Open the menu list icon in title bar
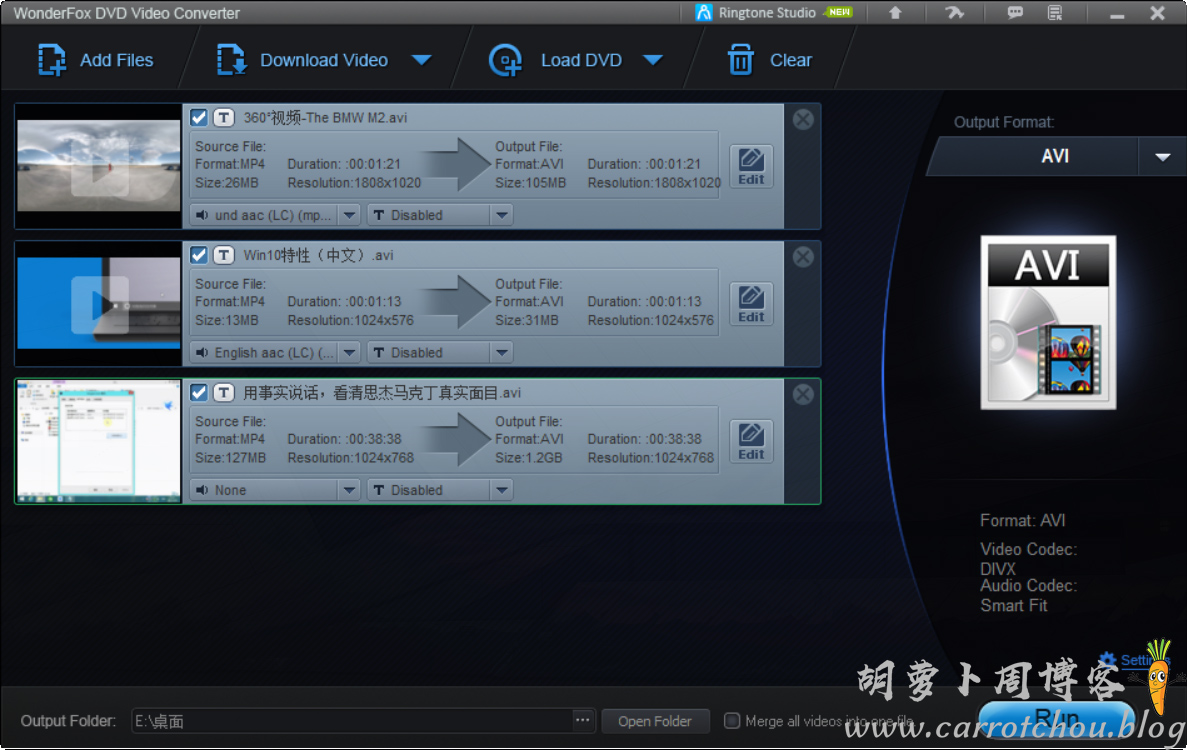Image resolution: width=1187 pixels, height=750 pixels. tap(1055, 13)
